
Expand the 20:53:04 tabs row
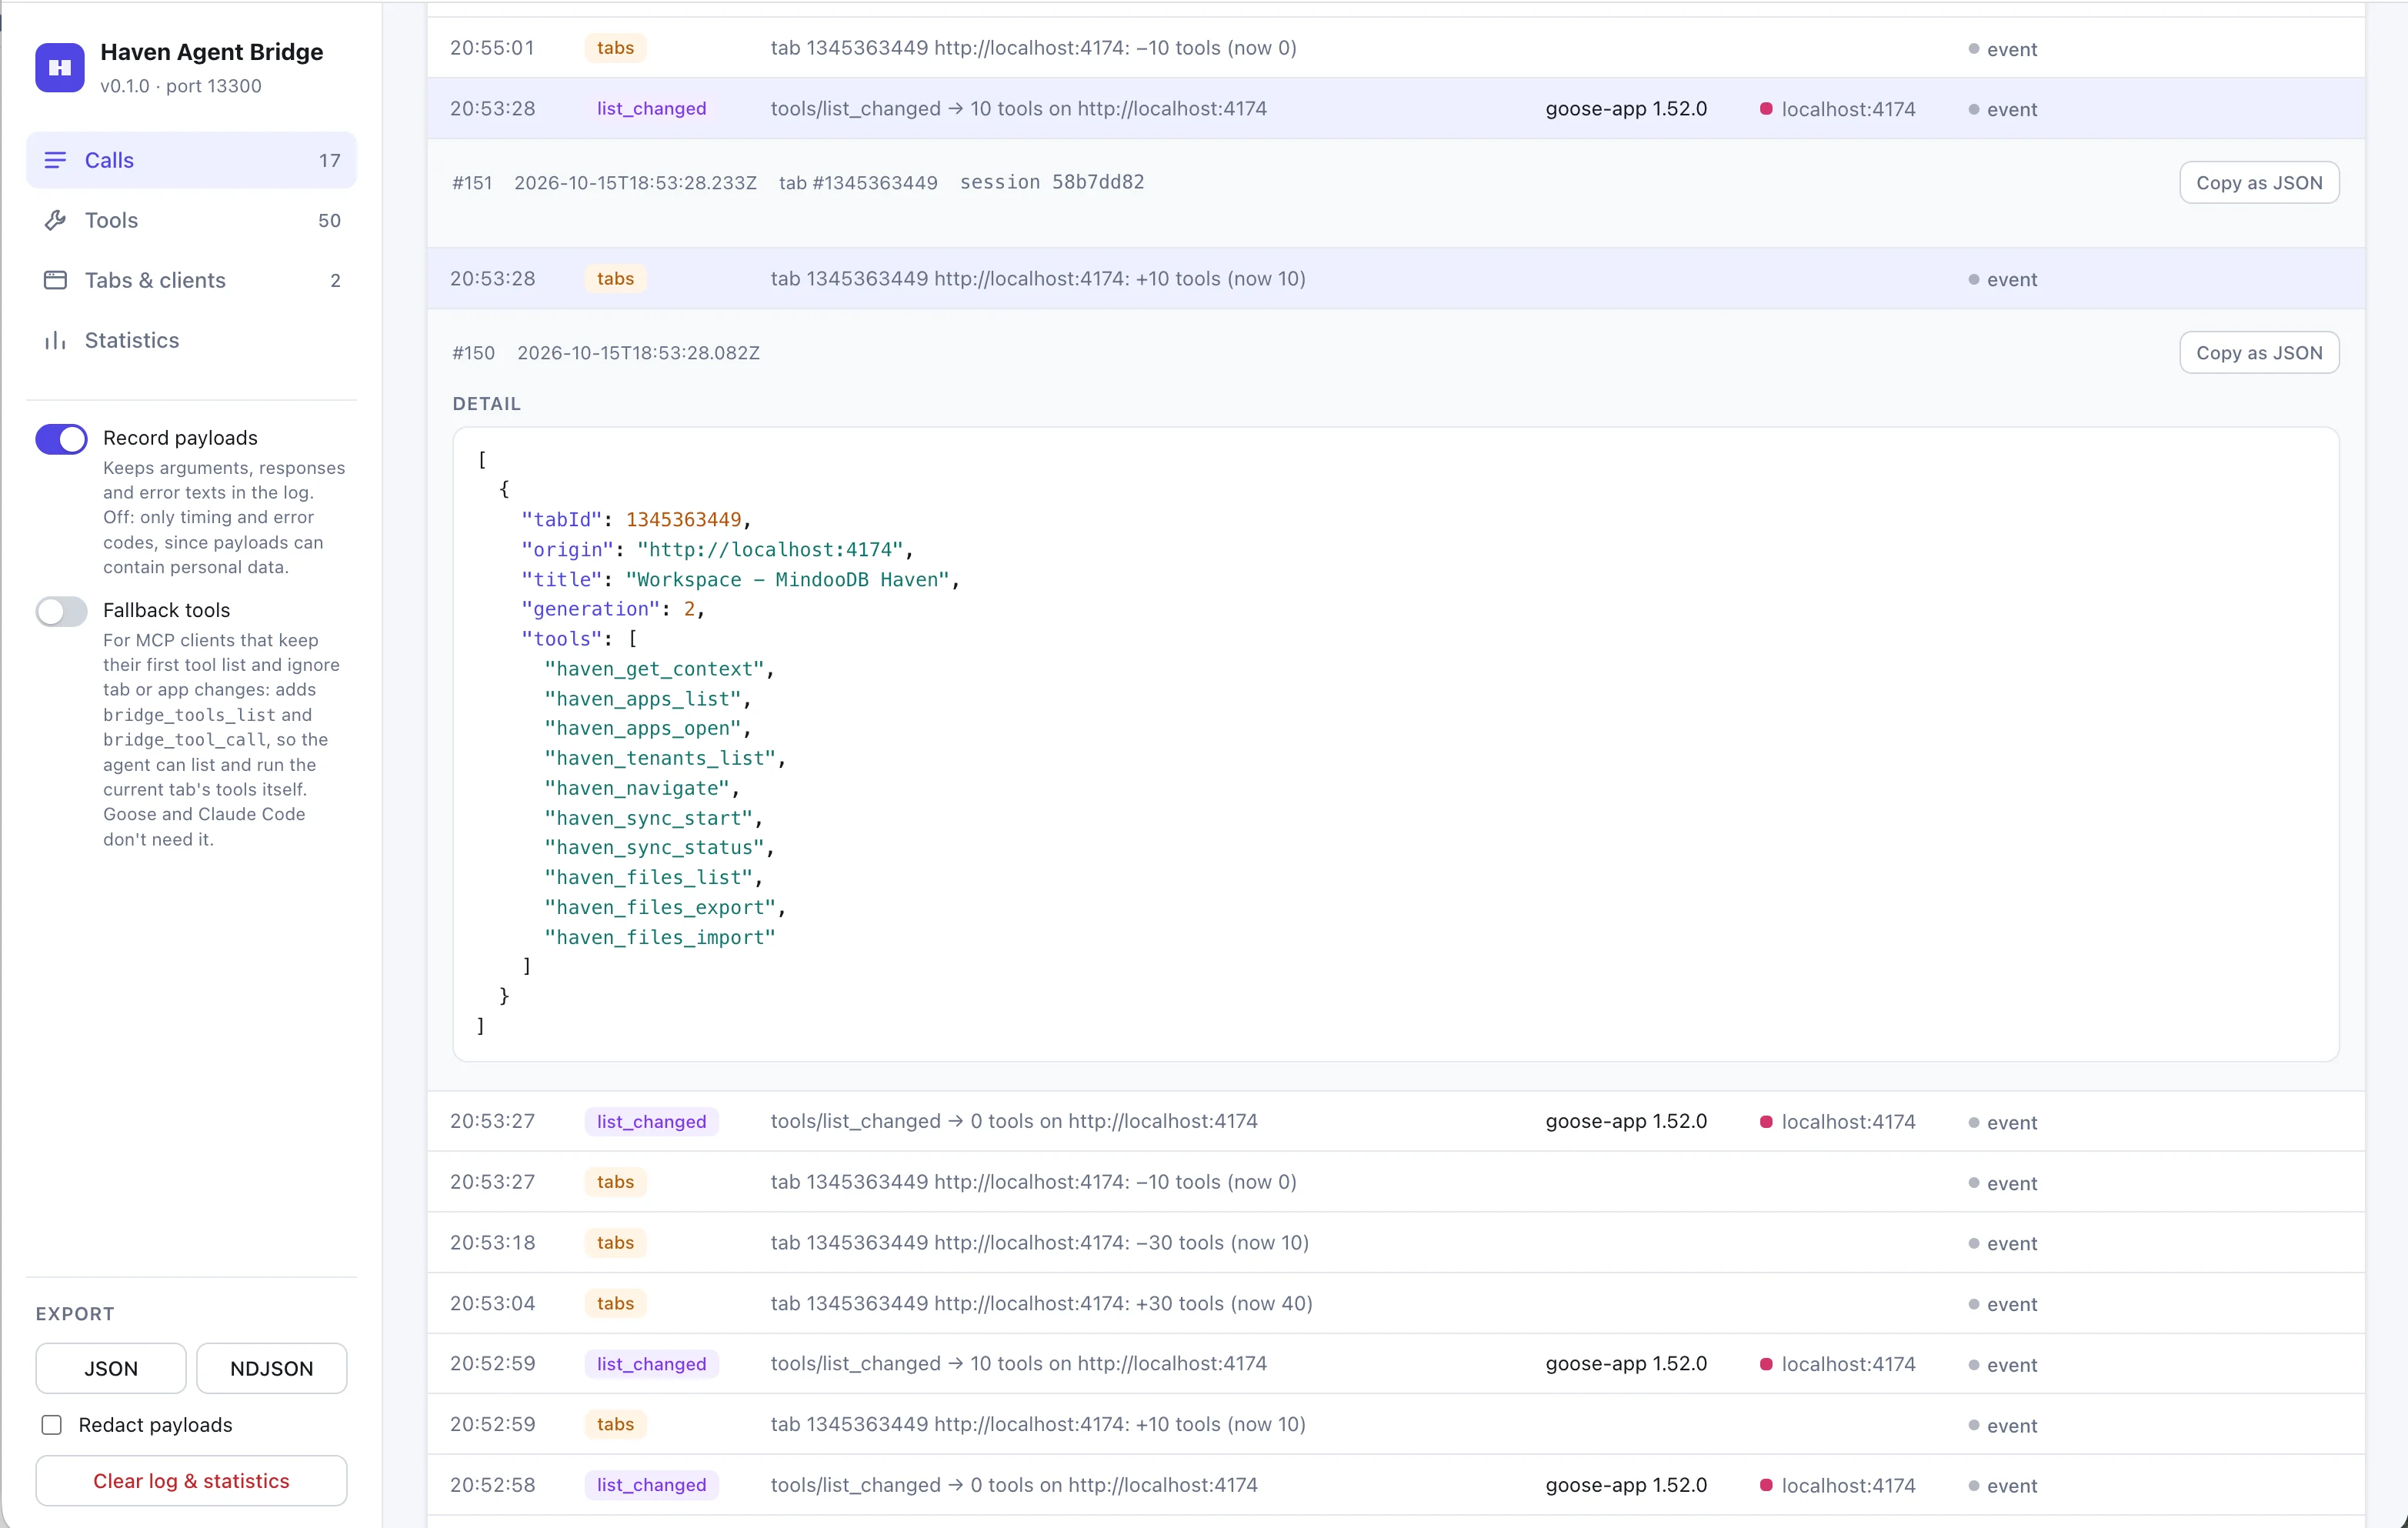pyautogui.click(x=1396, y=1304)
